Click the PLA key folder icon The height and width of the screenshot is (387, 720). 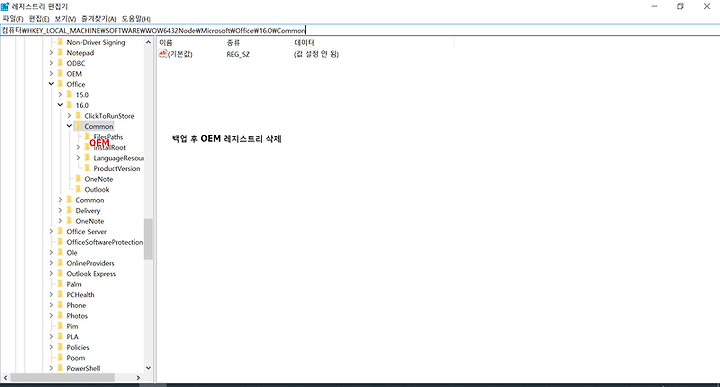60,337
